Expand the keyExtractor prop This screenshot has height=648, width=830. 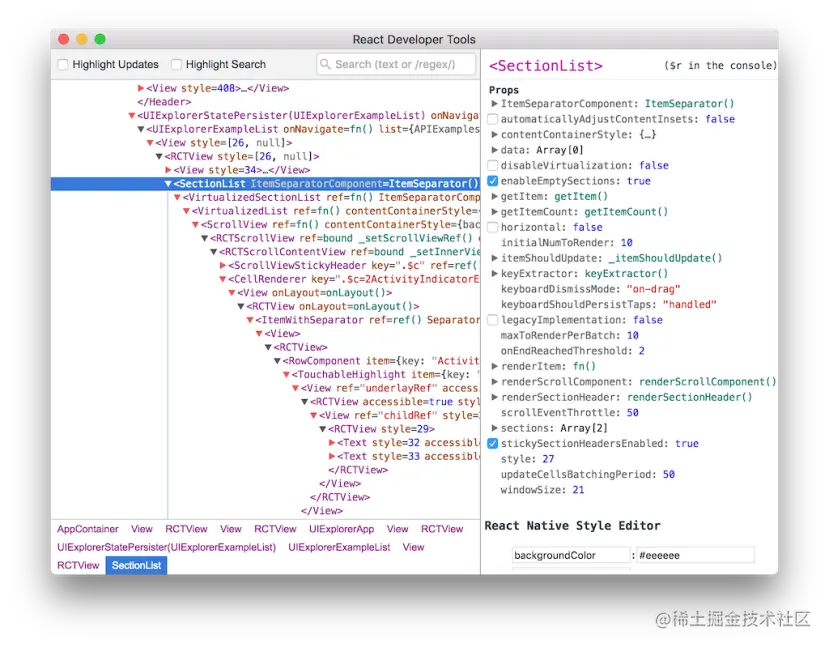(494, 274)
